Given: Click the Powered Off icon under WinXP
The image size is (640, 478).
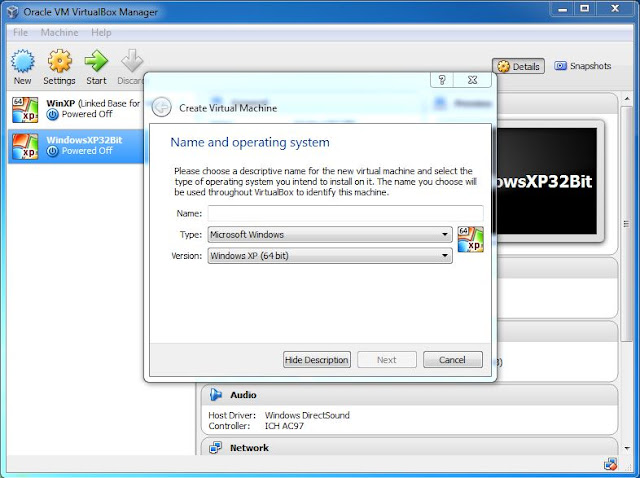Looking at the screenshot, I should (x=52, y=115).
